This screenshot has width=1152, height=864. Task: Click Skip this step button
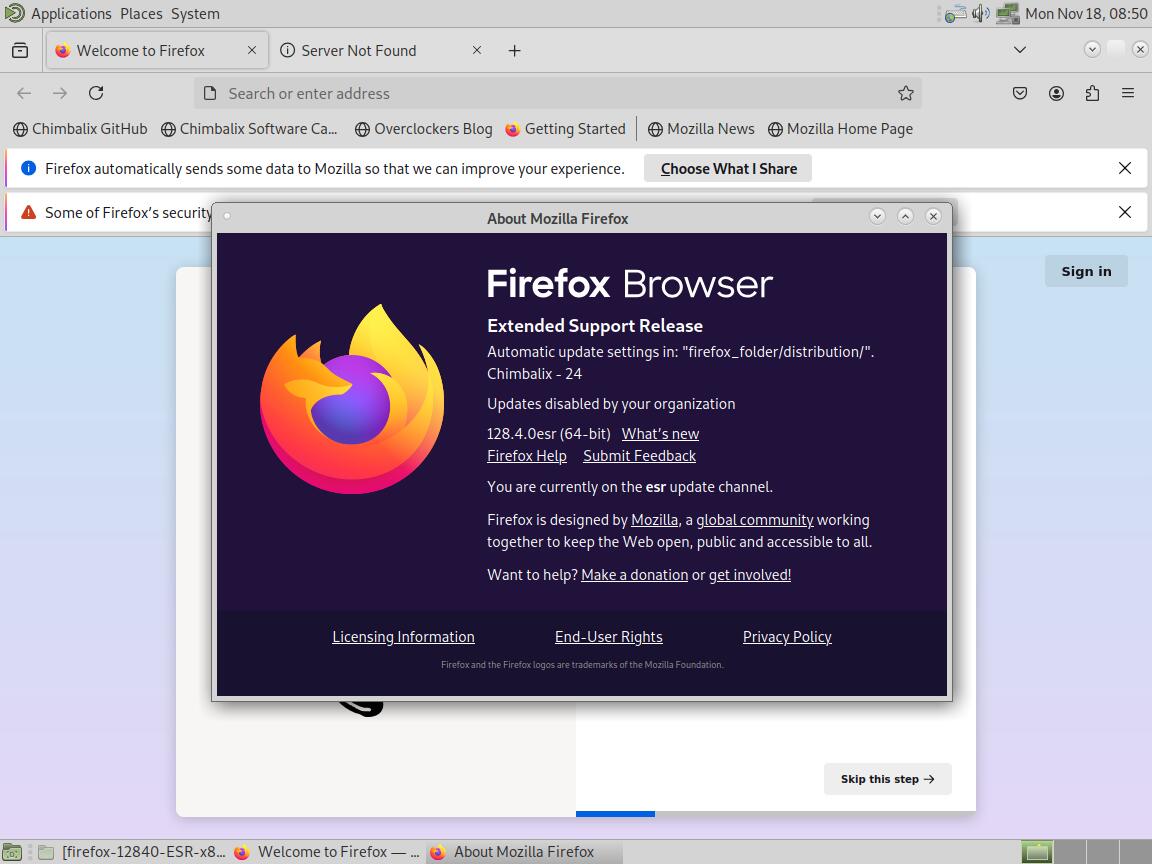point(888,779)
